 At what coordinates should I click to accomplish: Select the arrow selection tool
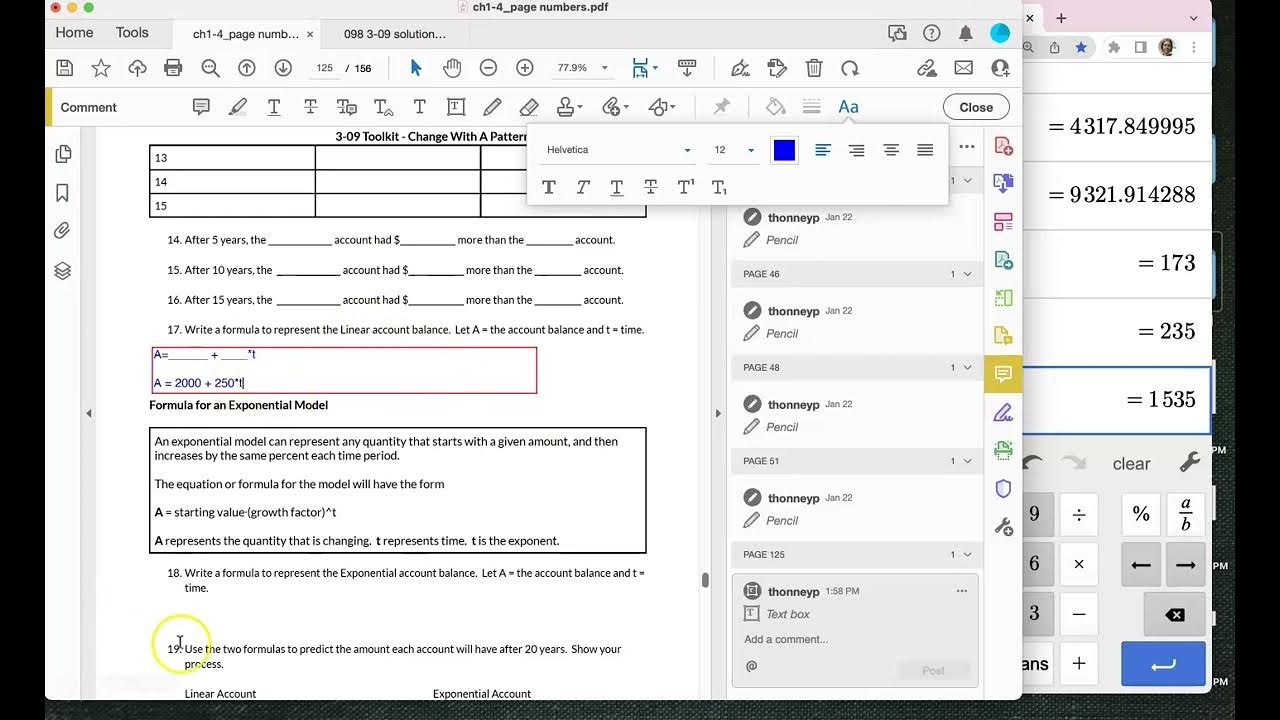pos(416,68)
